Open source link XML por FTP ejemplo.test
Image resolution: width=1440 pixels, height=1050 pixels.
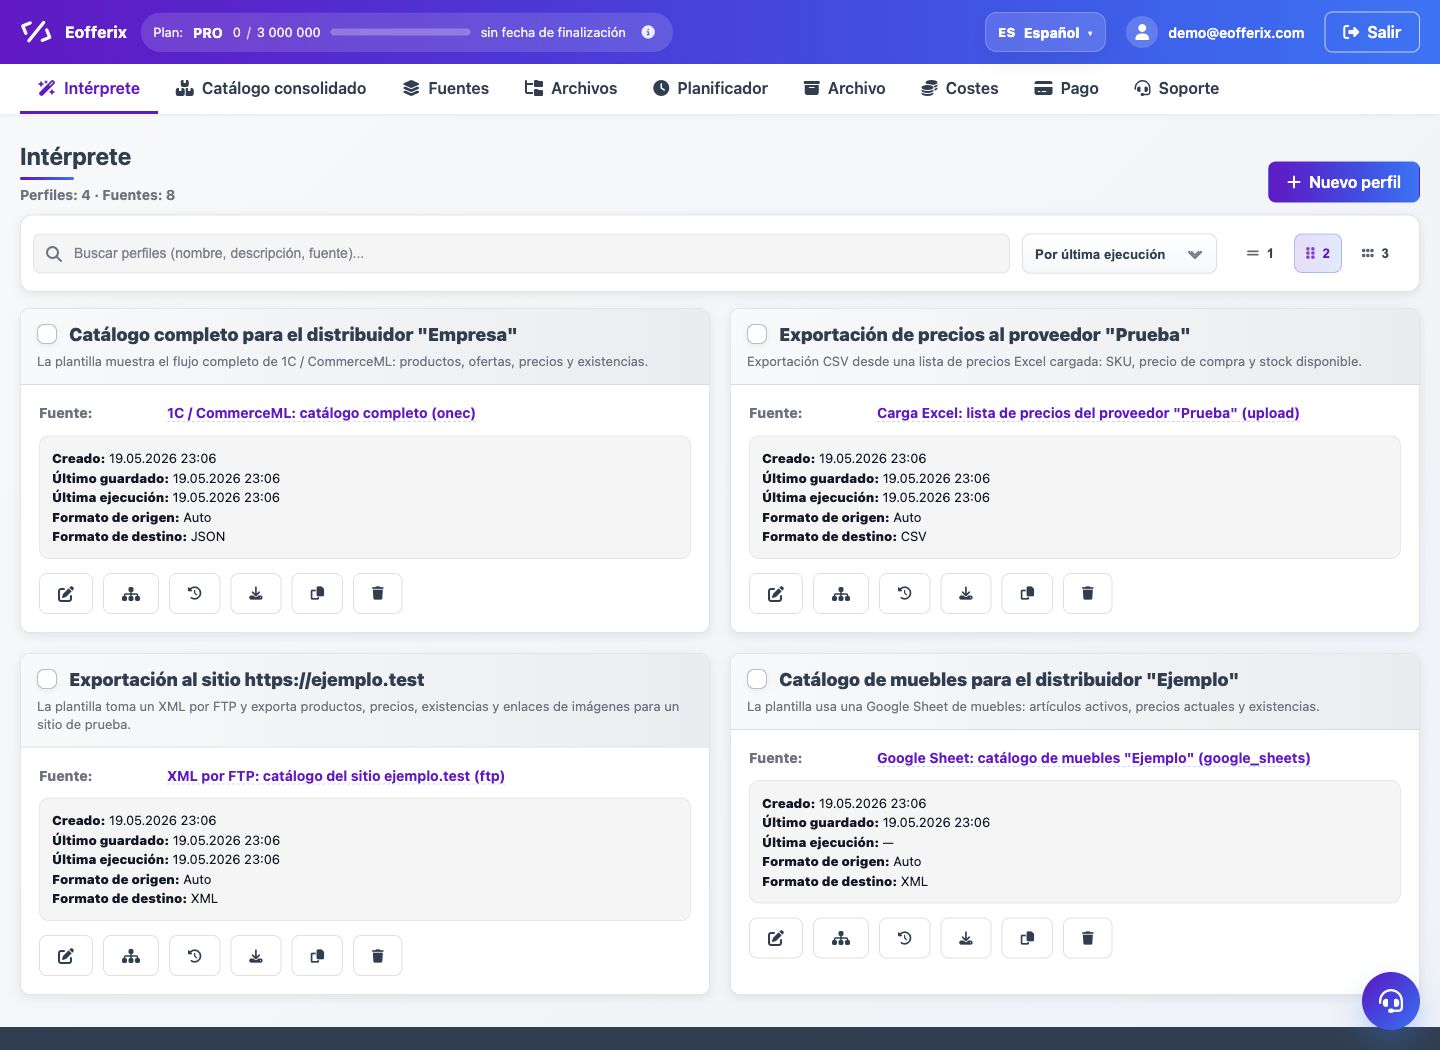pyautogui.click(x=336, y=776)
